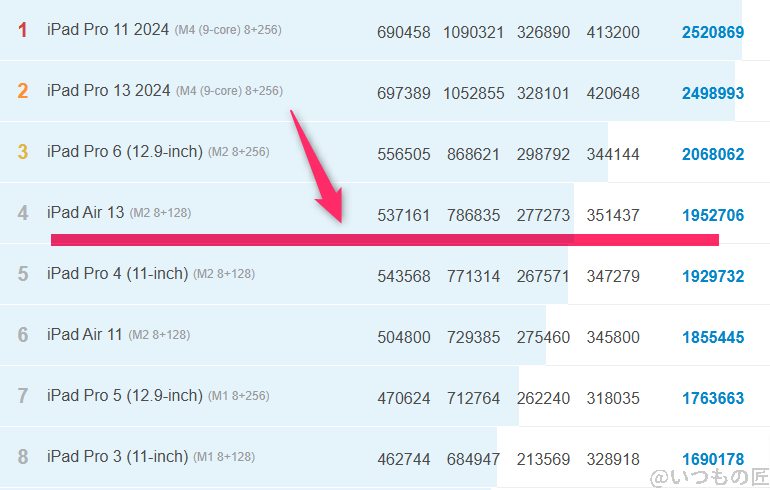Click the value 267571

tap(543, 276)
